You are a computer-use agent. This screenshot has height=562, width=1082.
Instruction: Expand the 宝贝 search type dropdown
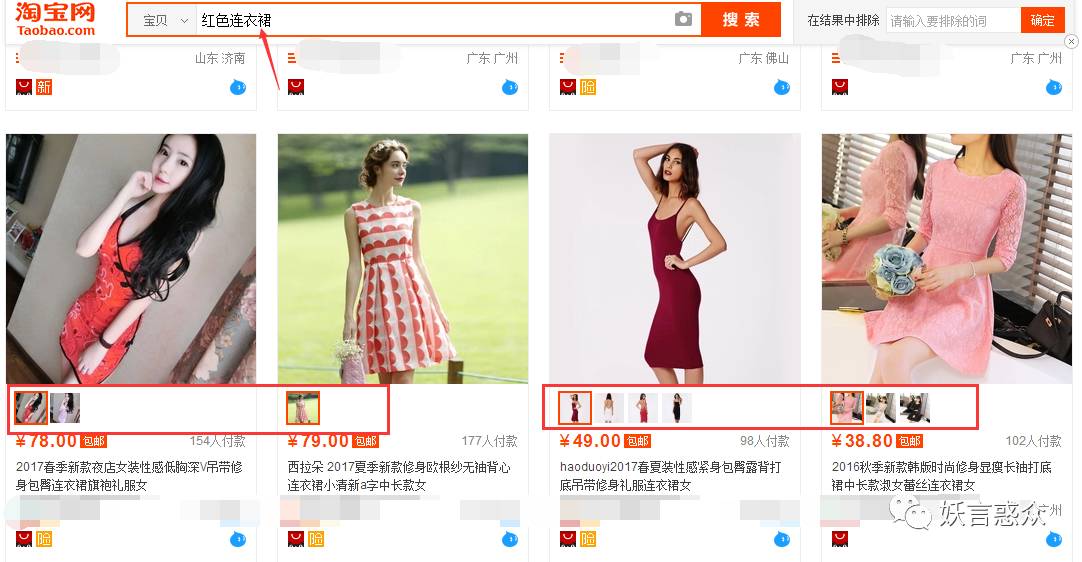[165, 20]
